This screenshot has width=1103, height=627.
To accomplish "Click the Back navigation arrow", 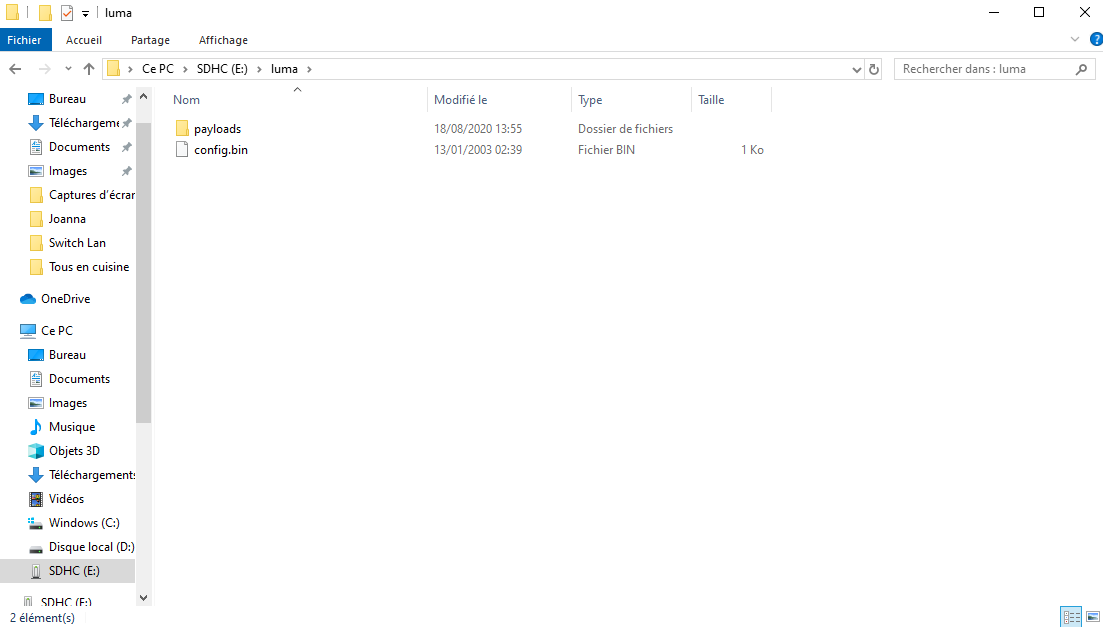I will coord(15,69).
